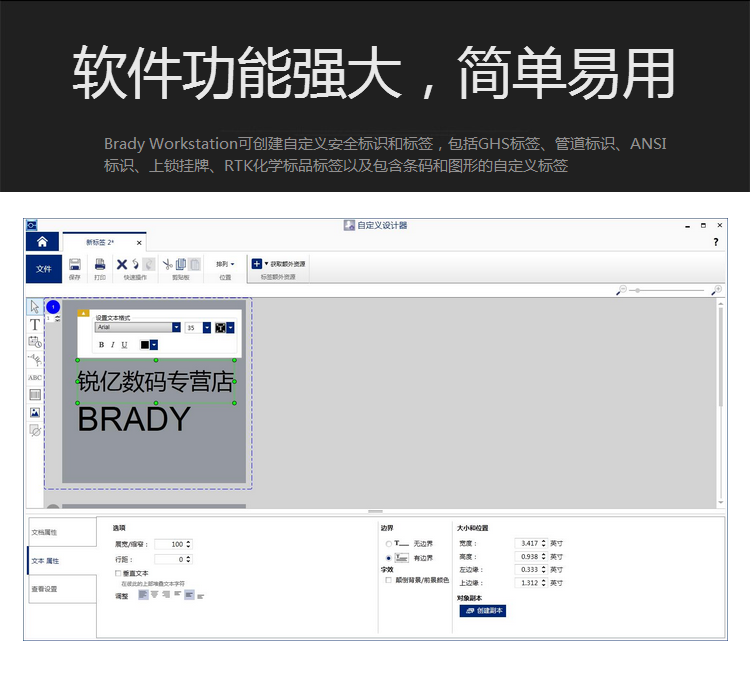Adjust the 行距 stepper arrows

point(188,559)
